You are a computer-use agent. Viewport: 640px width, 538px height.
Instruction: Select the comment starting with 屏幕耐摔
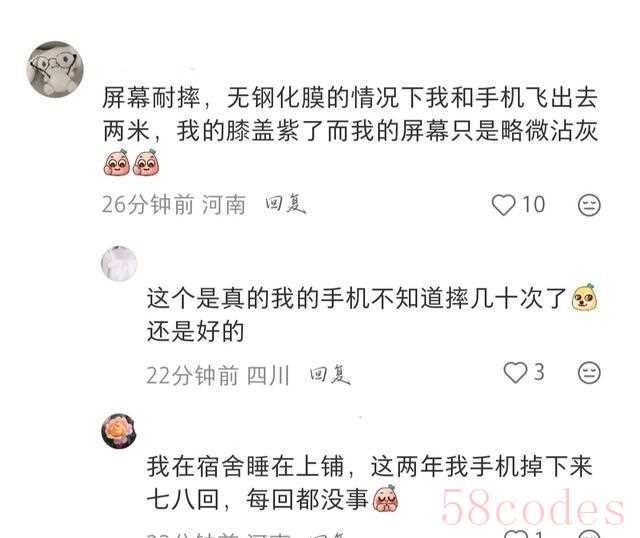[x=350, y=130]
